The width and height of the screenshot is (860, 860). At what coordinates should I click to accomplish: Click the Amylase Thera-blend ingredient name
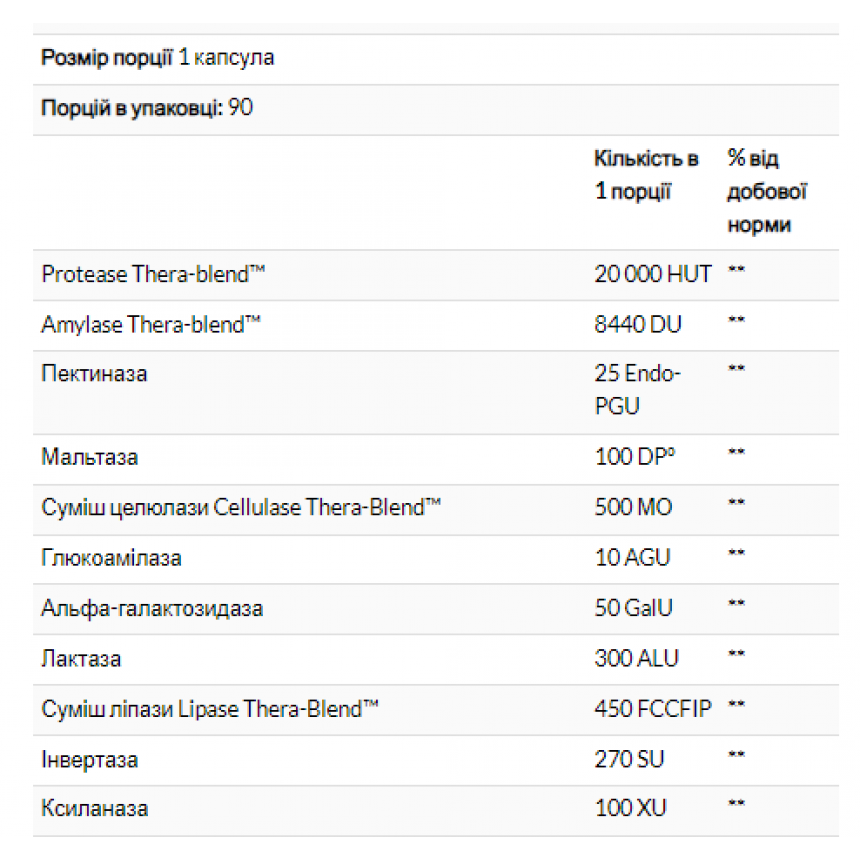[151, 325]
